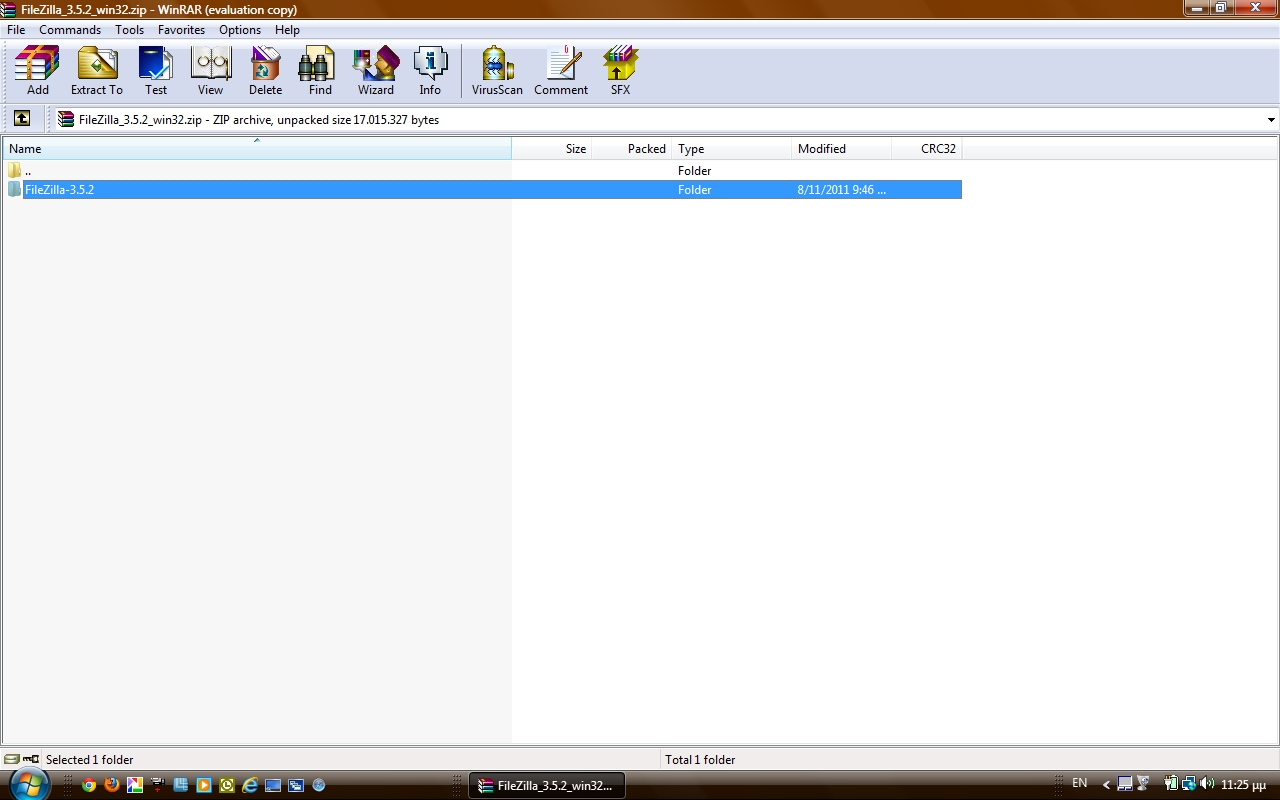
Task: Click the EN language indicator
Action: point(1080,783)
